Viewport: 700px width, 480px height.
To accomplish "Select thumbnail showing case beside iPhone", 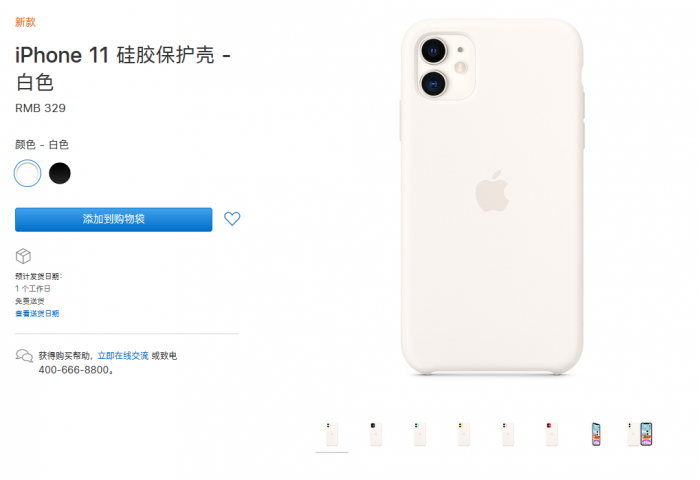I will coord(640,434).
